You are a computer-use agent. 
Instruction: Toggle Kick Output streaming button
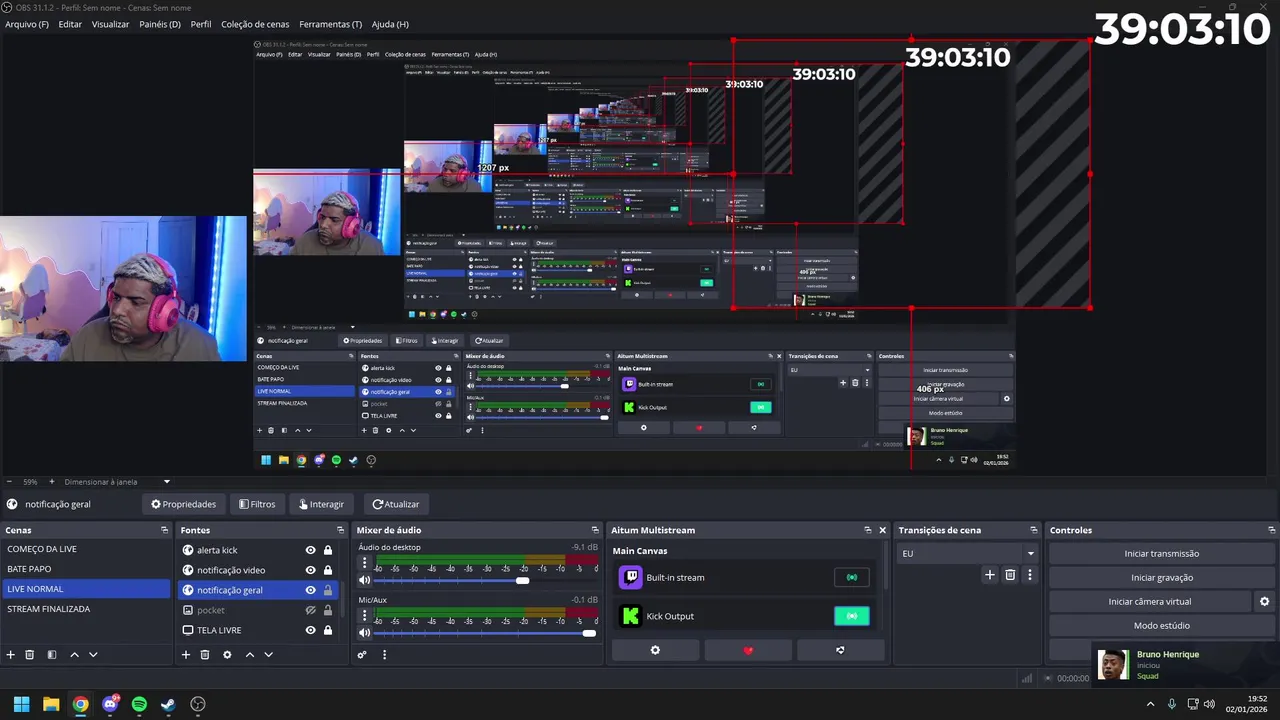click(x=851, y=616)
